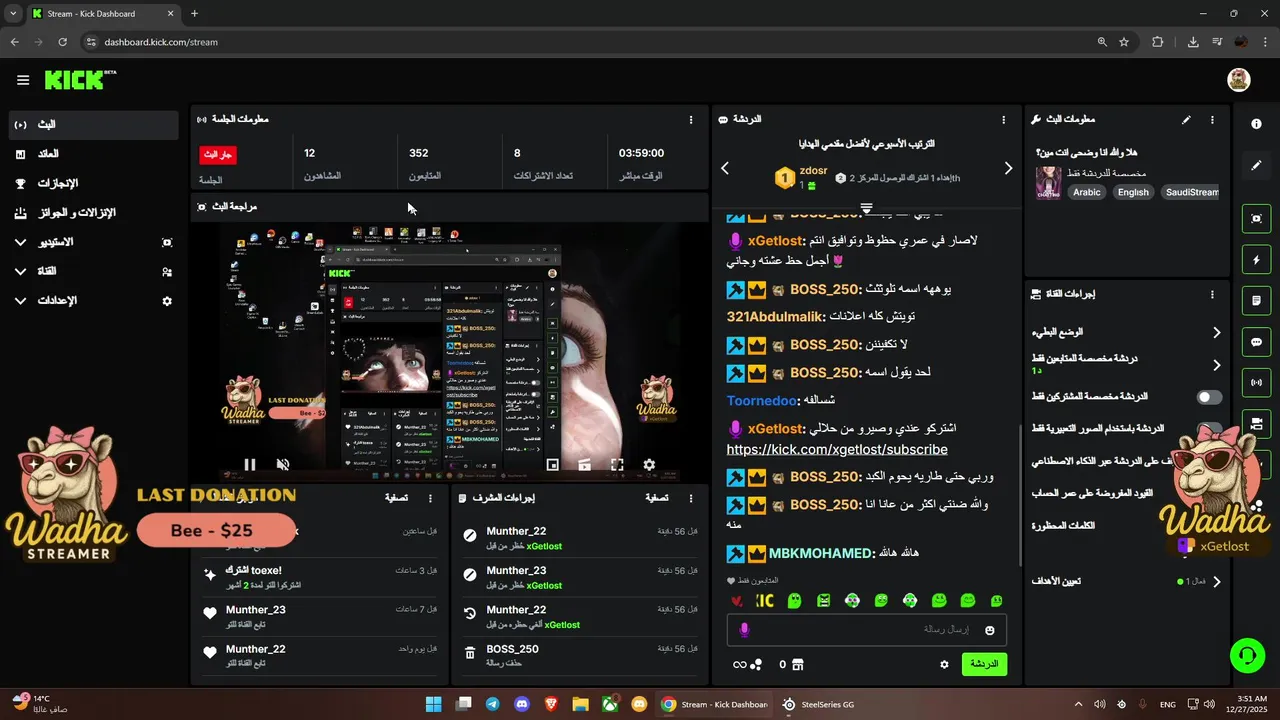Screen dimensions: 1280x720
Task: Toggle the session info broadcast widget in the right rail
Action: pos(1256,382)
